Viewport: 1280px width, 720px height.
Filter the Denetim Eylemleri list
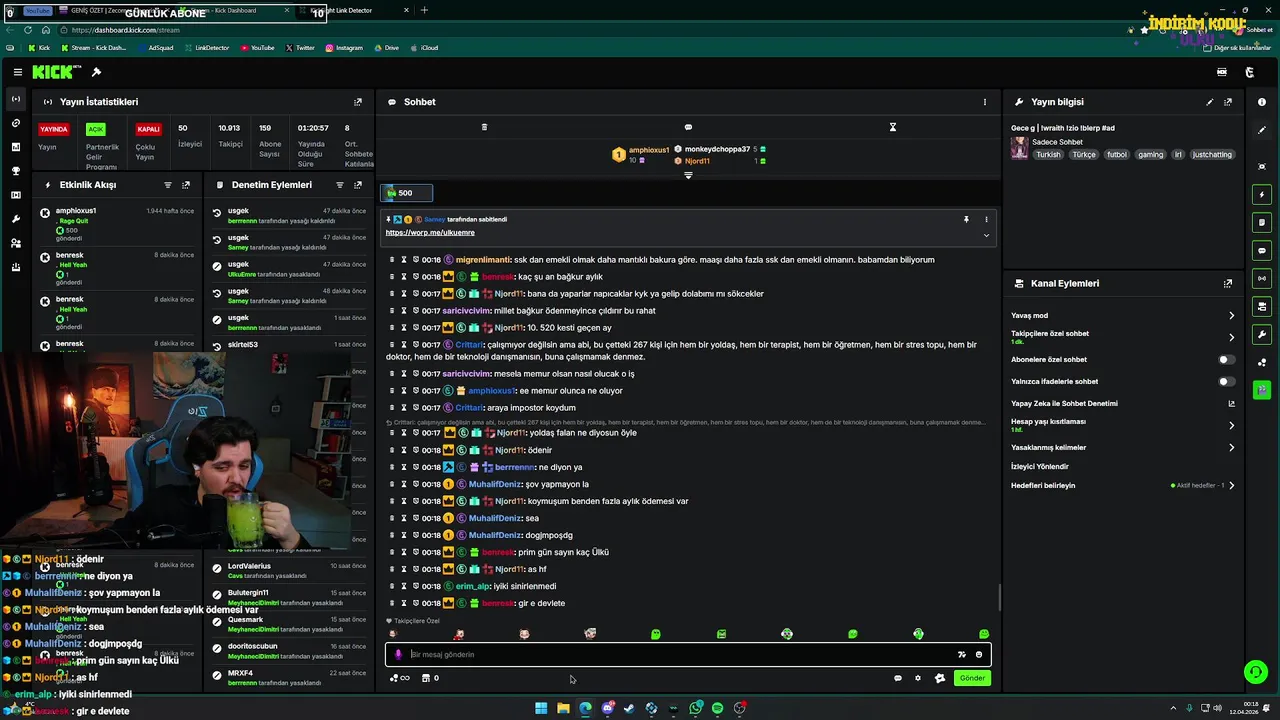click(340, 185)
